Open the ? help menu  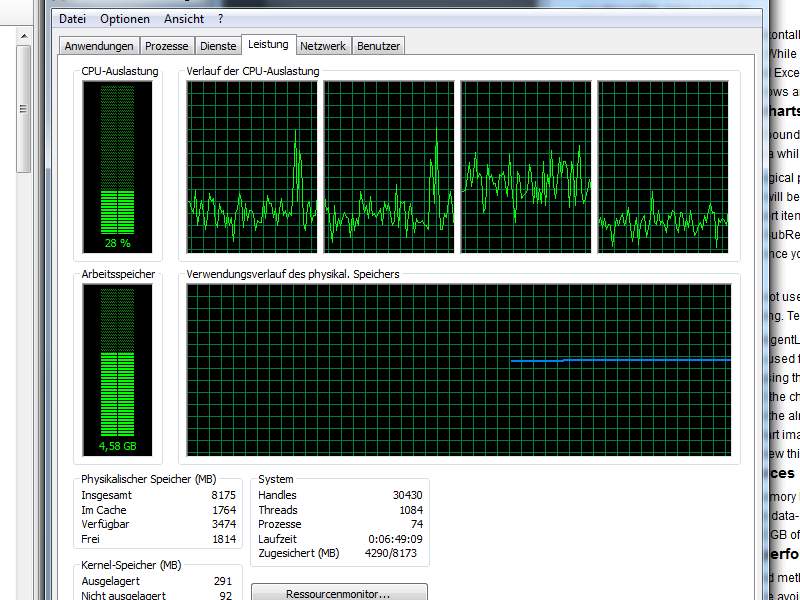[x=220, y=19]
